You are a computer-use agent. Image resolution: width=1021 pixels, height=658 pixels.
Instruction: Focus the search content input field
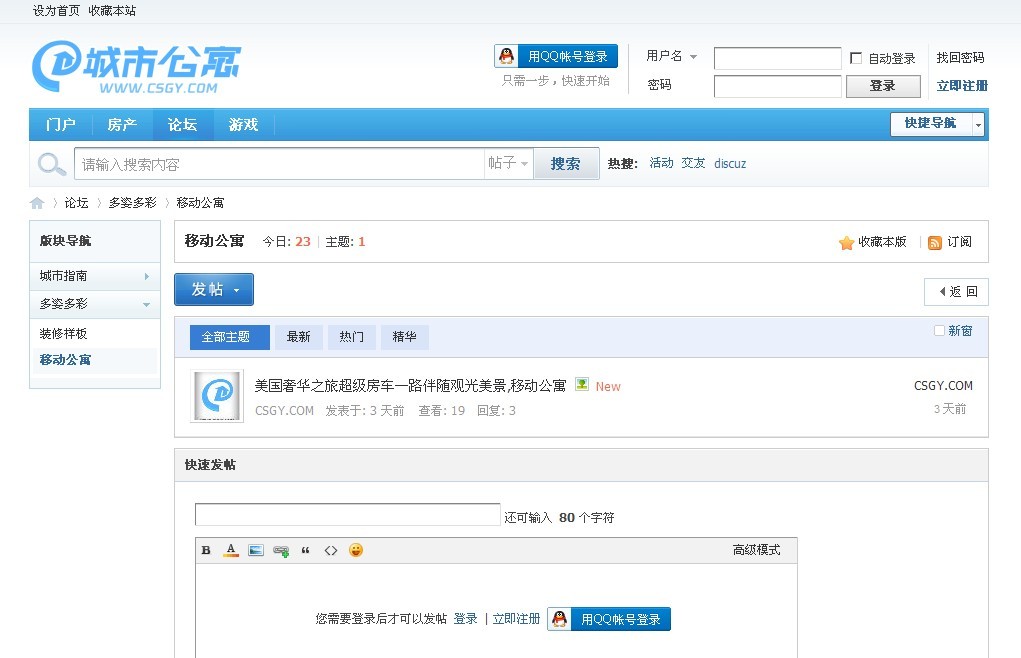pos(279,163)
